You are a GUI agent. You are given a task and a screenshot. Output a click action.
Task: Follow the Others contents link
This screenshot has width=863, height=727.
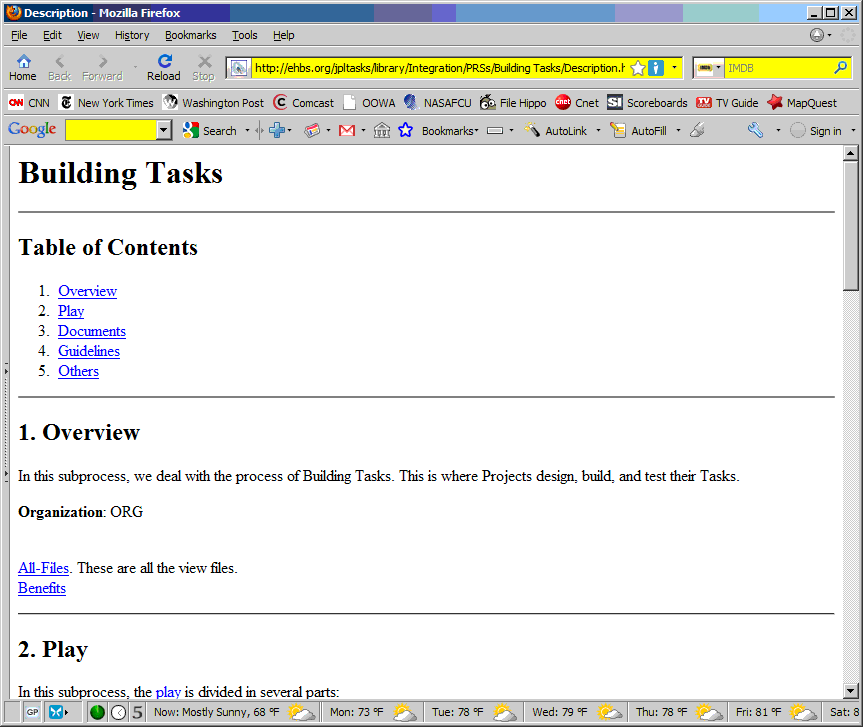coord(78,371)
